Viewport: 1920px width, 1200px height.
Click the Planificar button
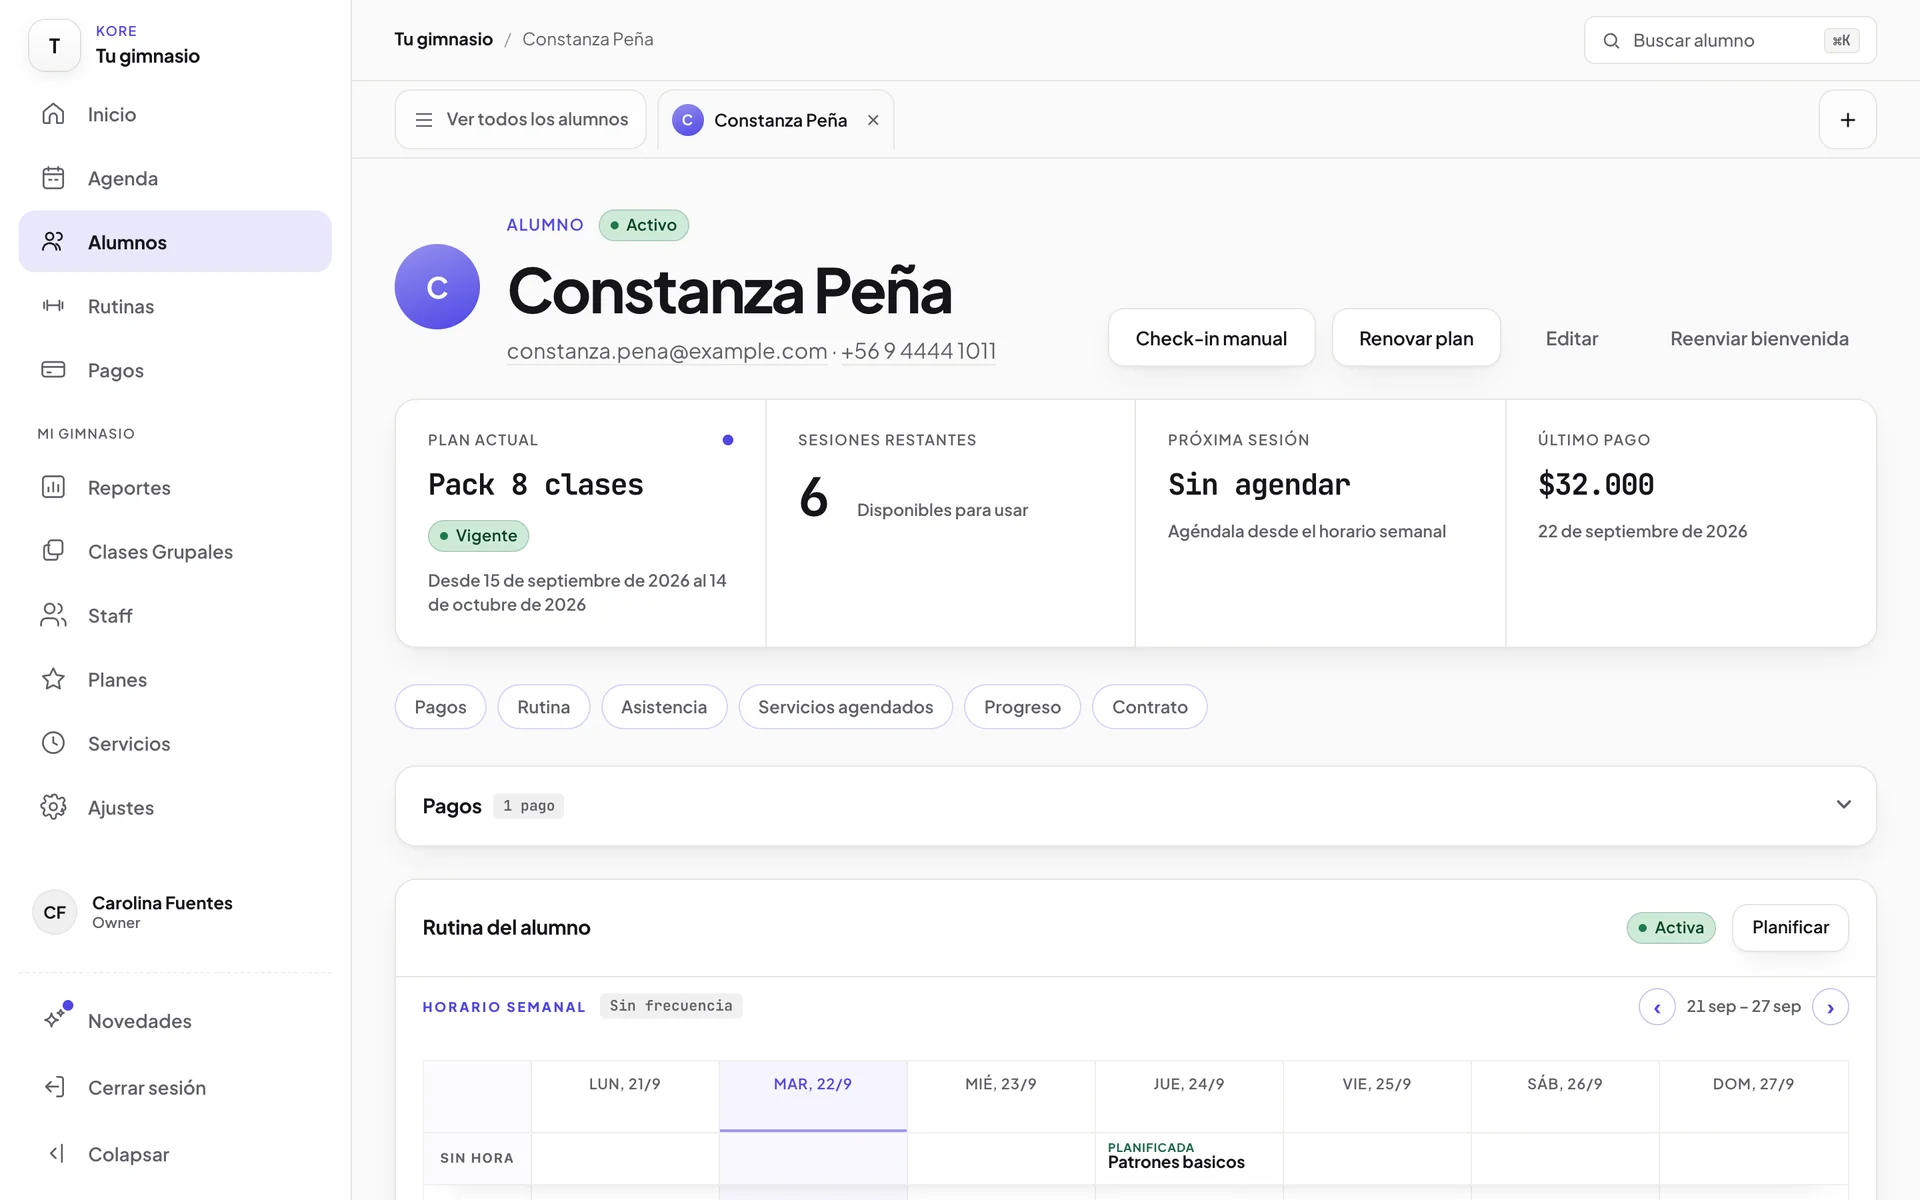tap(1790, 927)
